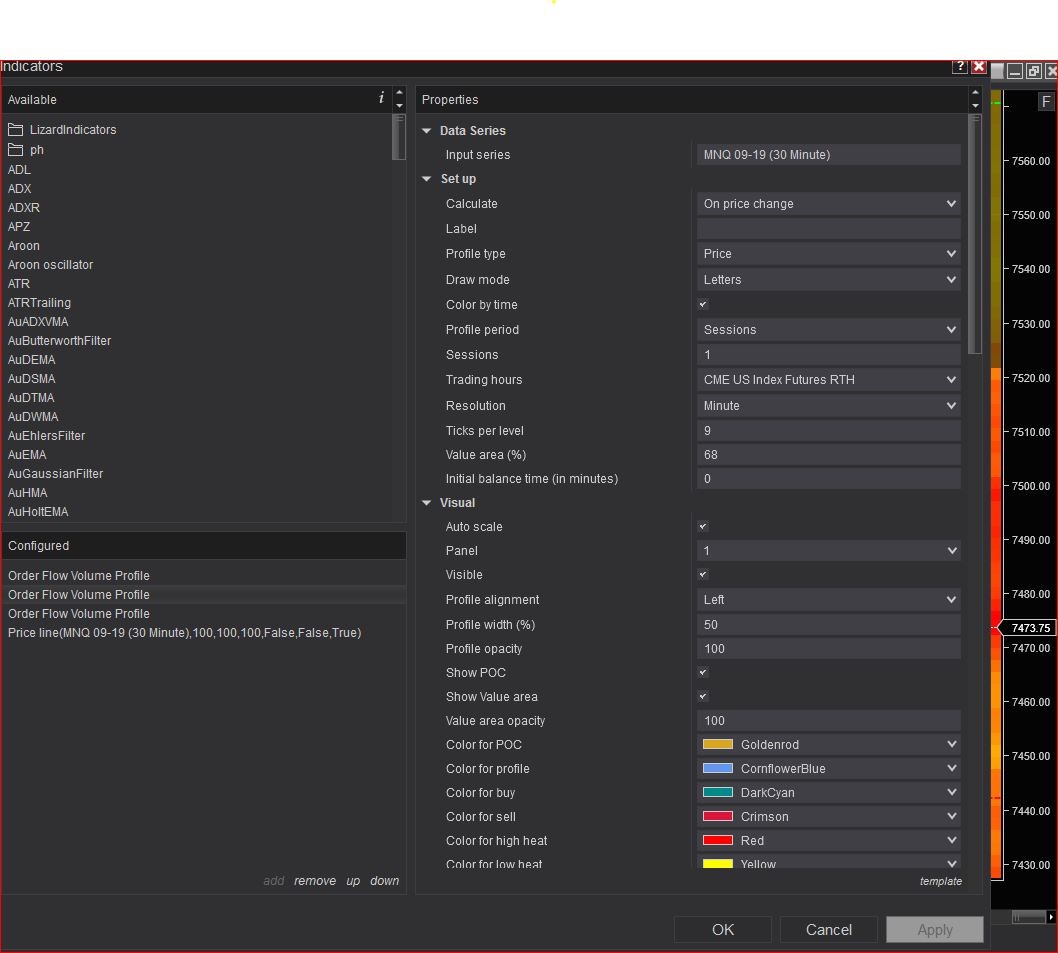Disable the Auto scale checkbox
This screenshot has height=953, width=1058.
click(x=703, y=527)
